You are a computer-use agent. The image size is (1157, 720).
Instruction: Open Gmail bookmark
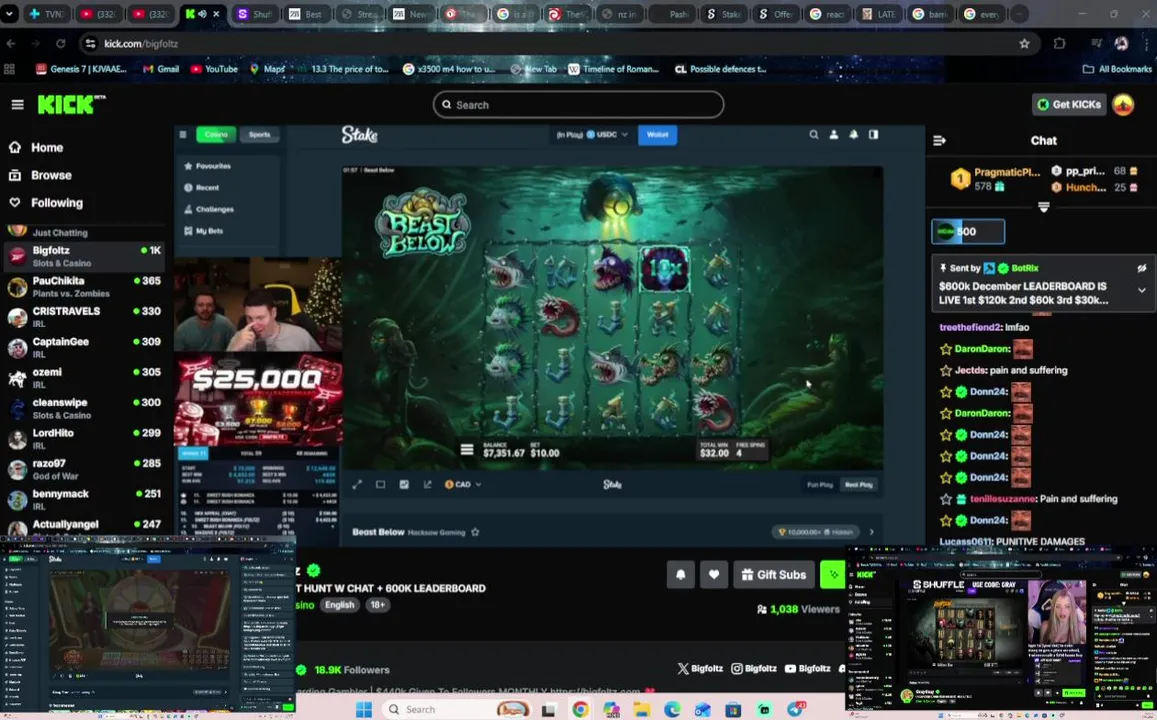(x=161, y=69)
